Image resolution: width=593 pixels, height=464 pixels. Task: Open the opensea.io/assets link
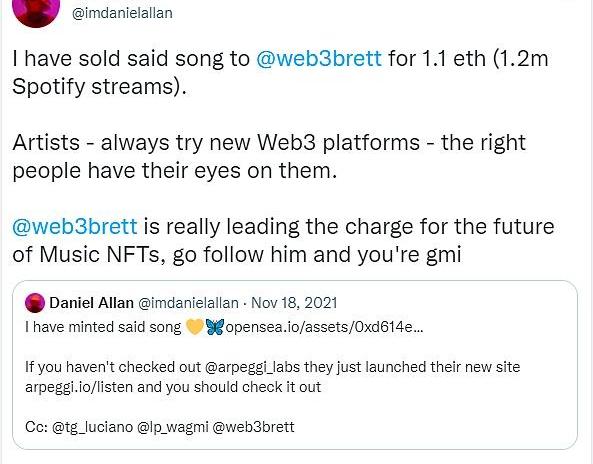click(324, 327)
